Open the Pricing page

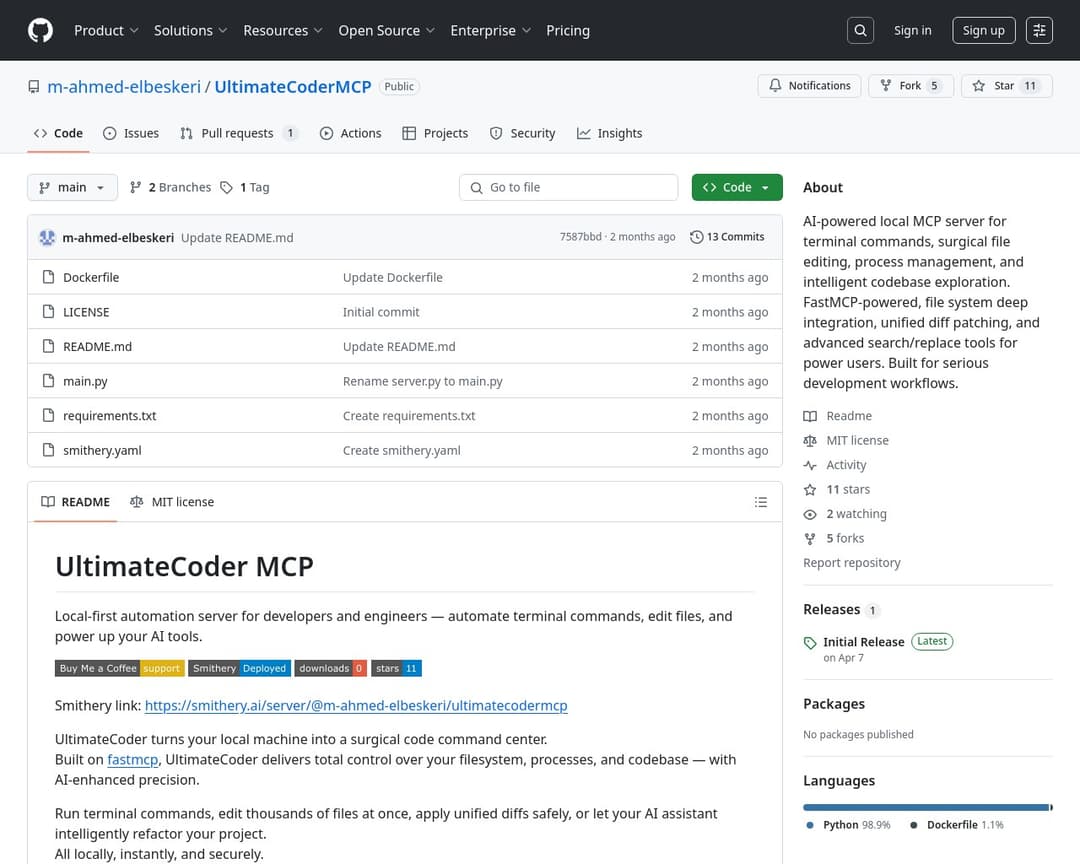coord(568,30)
